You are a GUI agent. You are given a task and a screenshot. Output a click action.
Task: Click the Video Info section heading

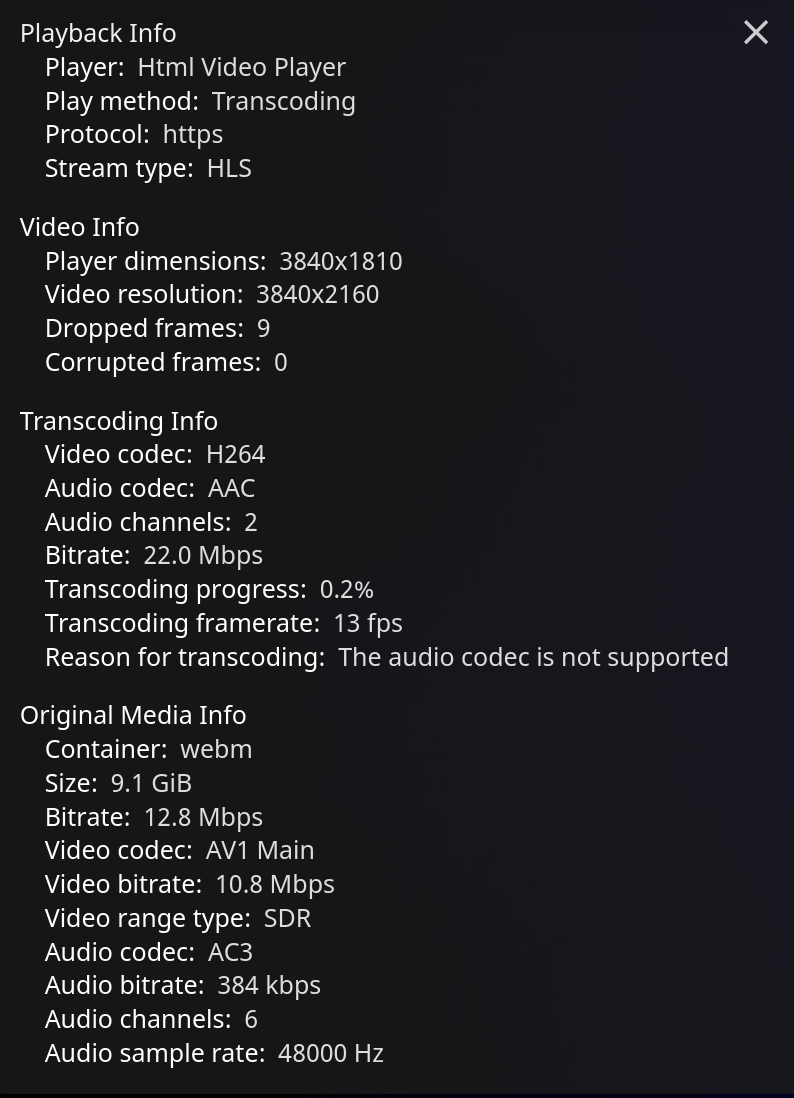click(79, 227)
